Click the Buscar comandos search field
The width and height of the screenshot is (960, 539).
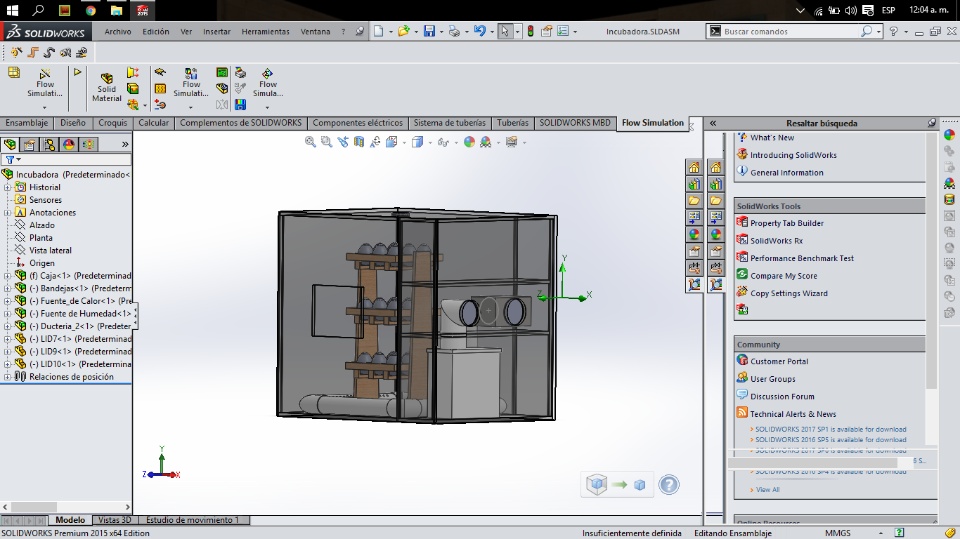[790, 31]
